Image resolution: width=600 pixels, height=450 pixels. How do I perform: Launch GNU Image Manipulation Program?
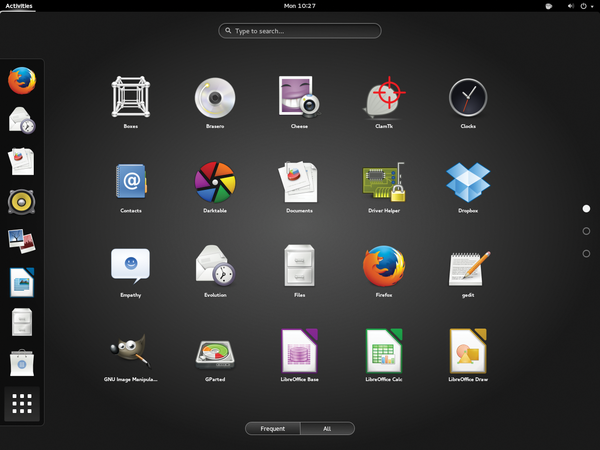click(130, 351)
